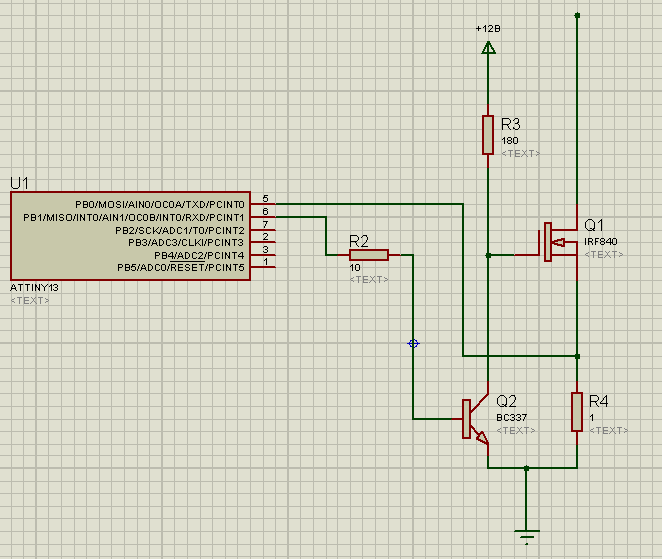Select the Q2 BC337 transistor symbol
Viewport: 662px width, 559px height.
(x=474, y=419)
